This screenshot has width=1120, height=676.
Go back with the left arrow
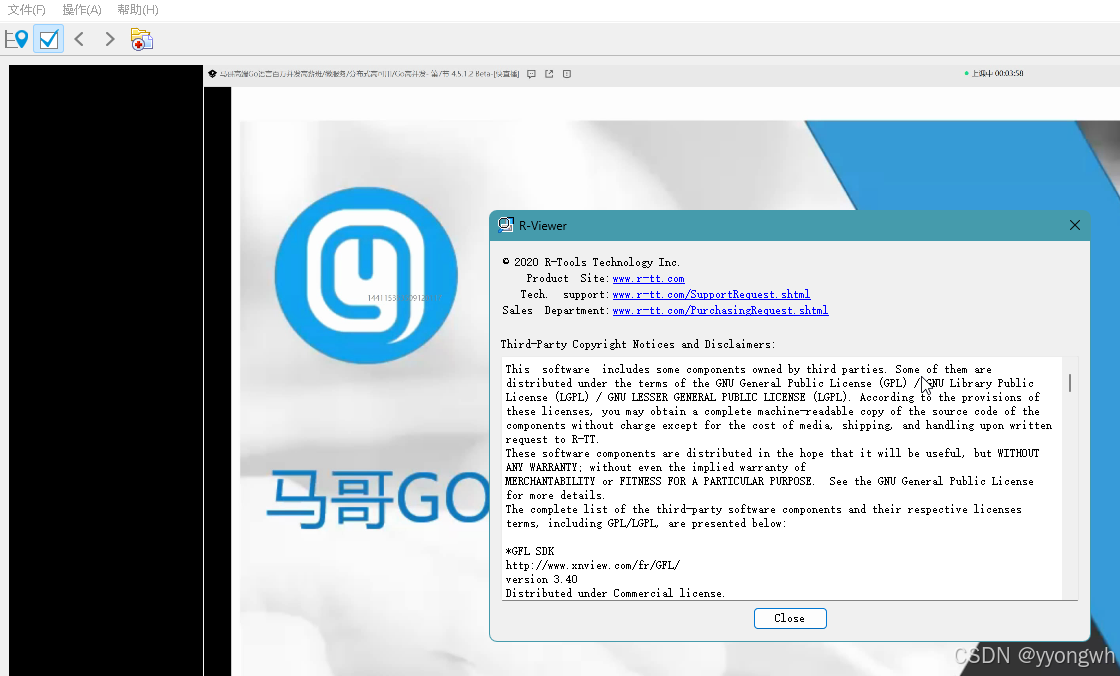point(79,39)
